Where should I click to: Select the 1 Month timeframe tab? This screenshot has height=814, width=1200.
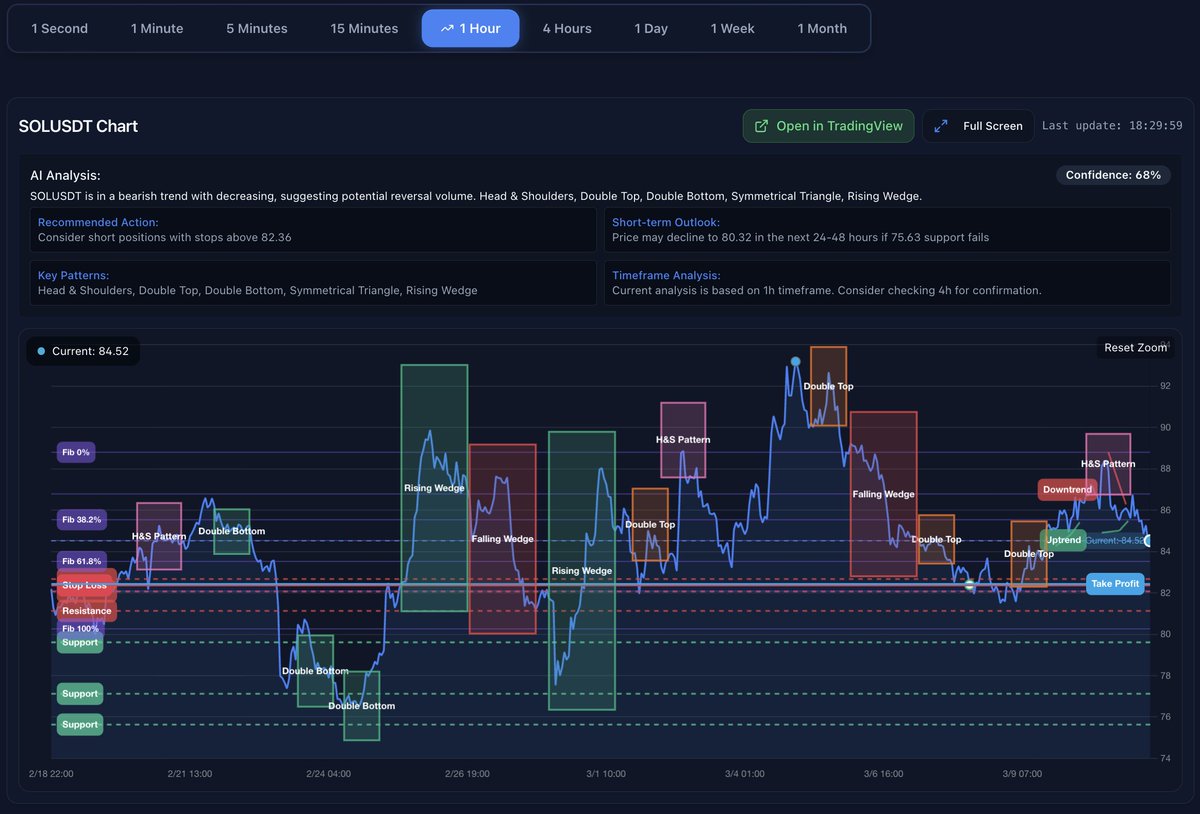(822, 28)
